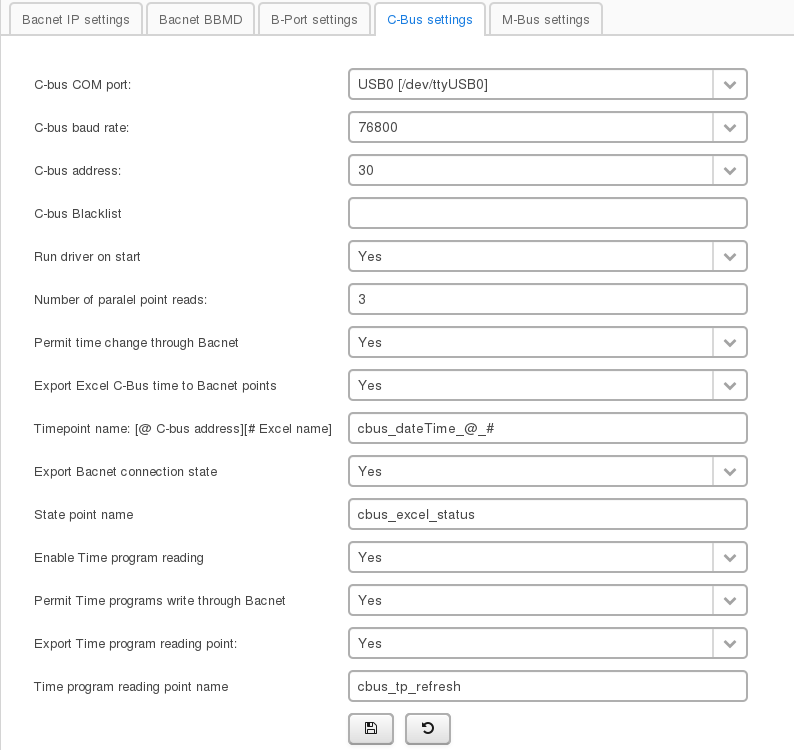Edit the Time program reading point name field
Viewport: 794px width, 750px height.
(547, 686)
